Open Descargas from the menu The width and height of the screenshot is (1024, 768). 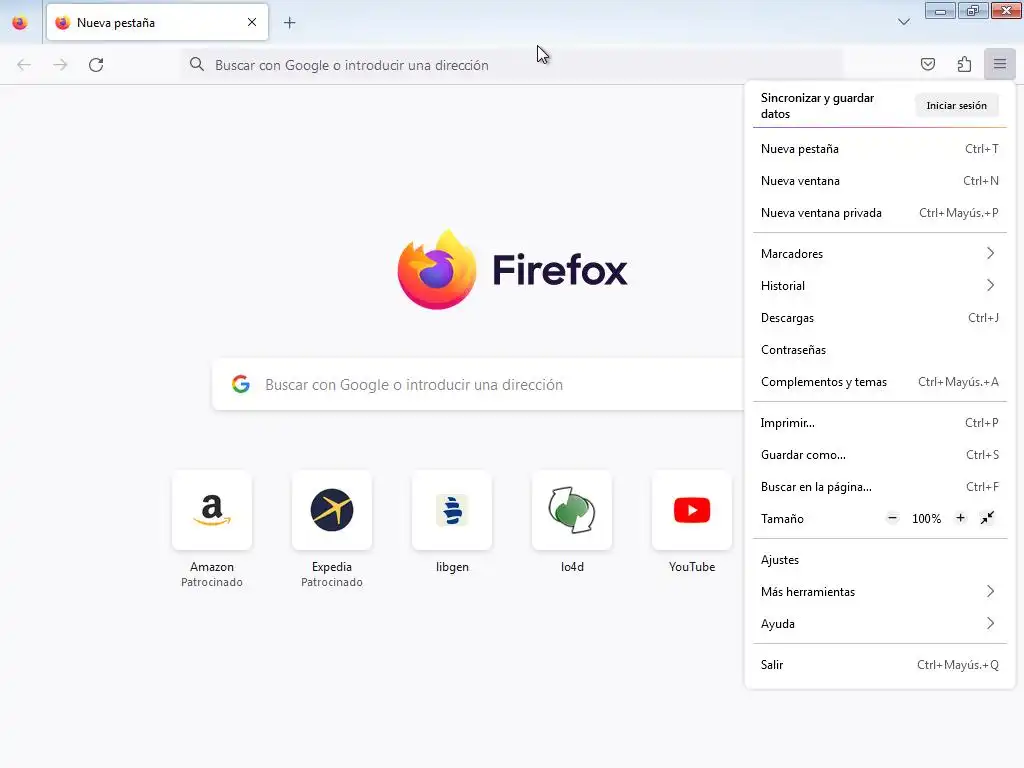pyautogui.click(x=879, y=317)
